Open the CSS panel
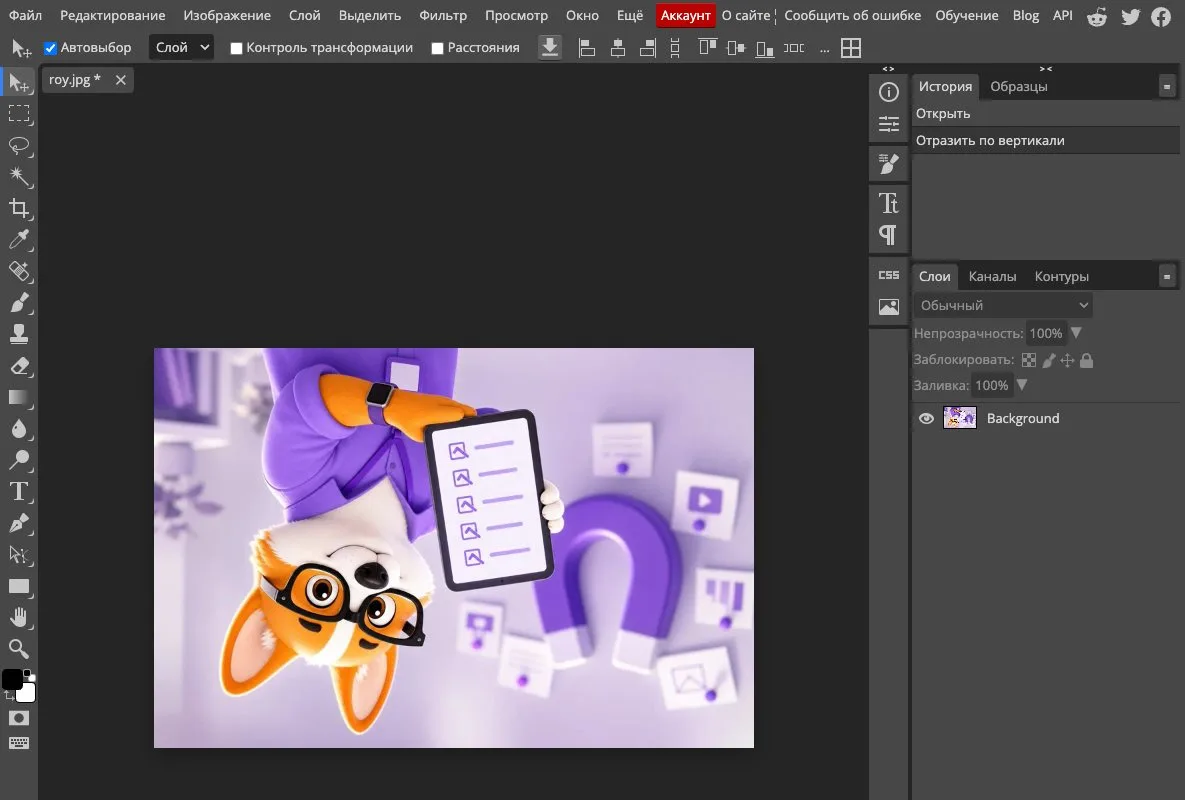This screenshot has height=800, width=1185. (x=889, y=275)
